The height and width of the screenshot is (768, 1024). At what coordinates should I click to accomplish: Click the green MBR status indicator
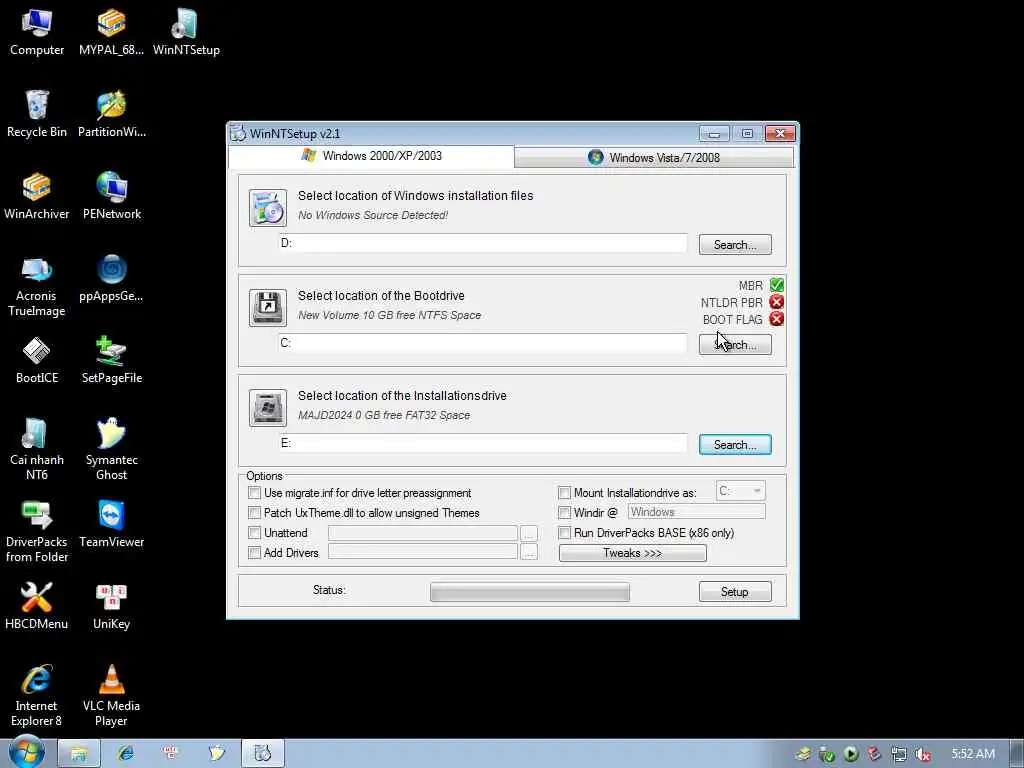(776, 285)
